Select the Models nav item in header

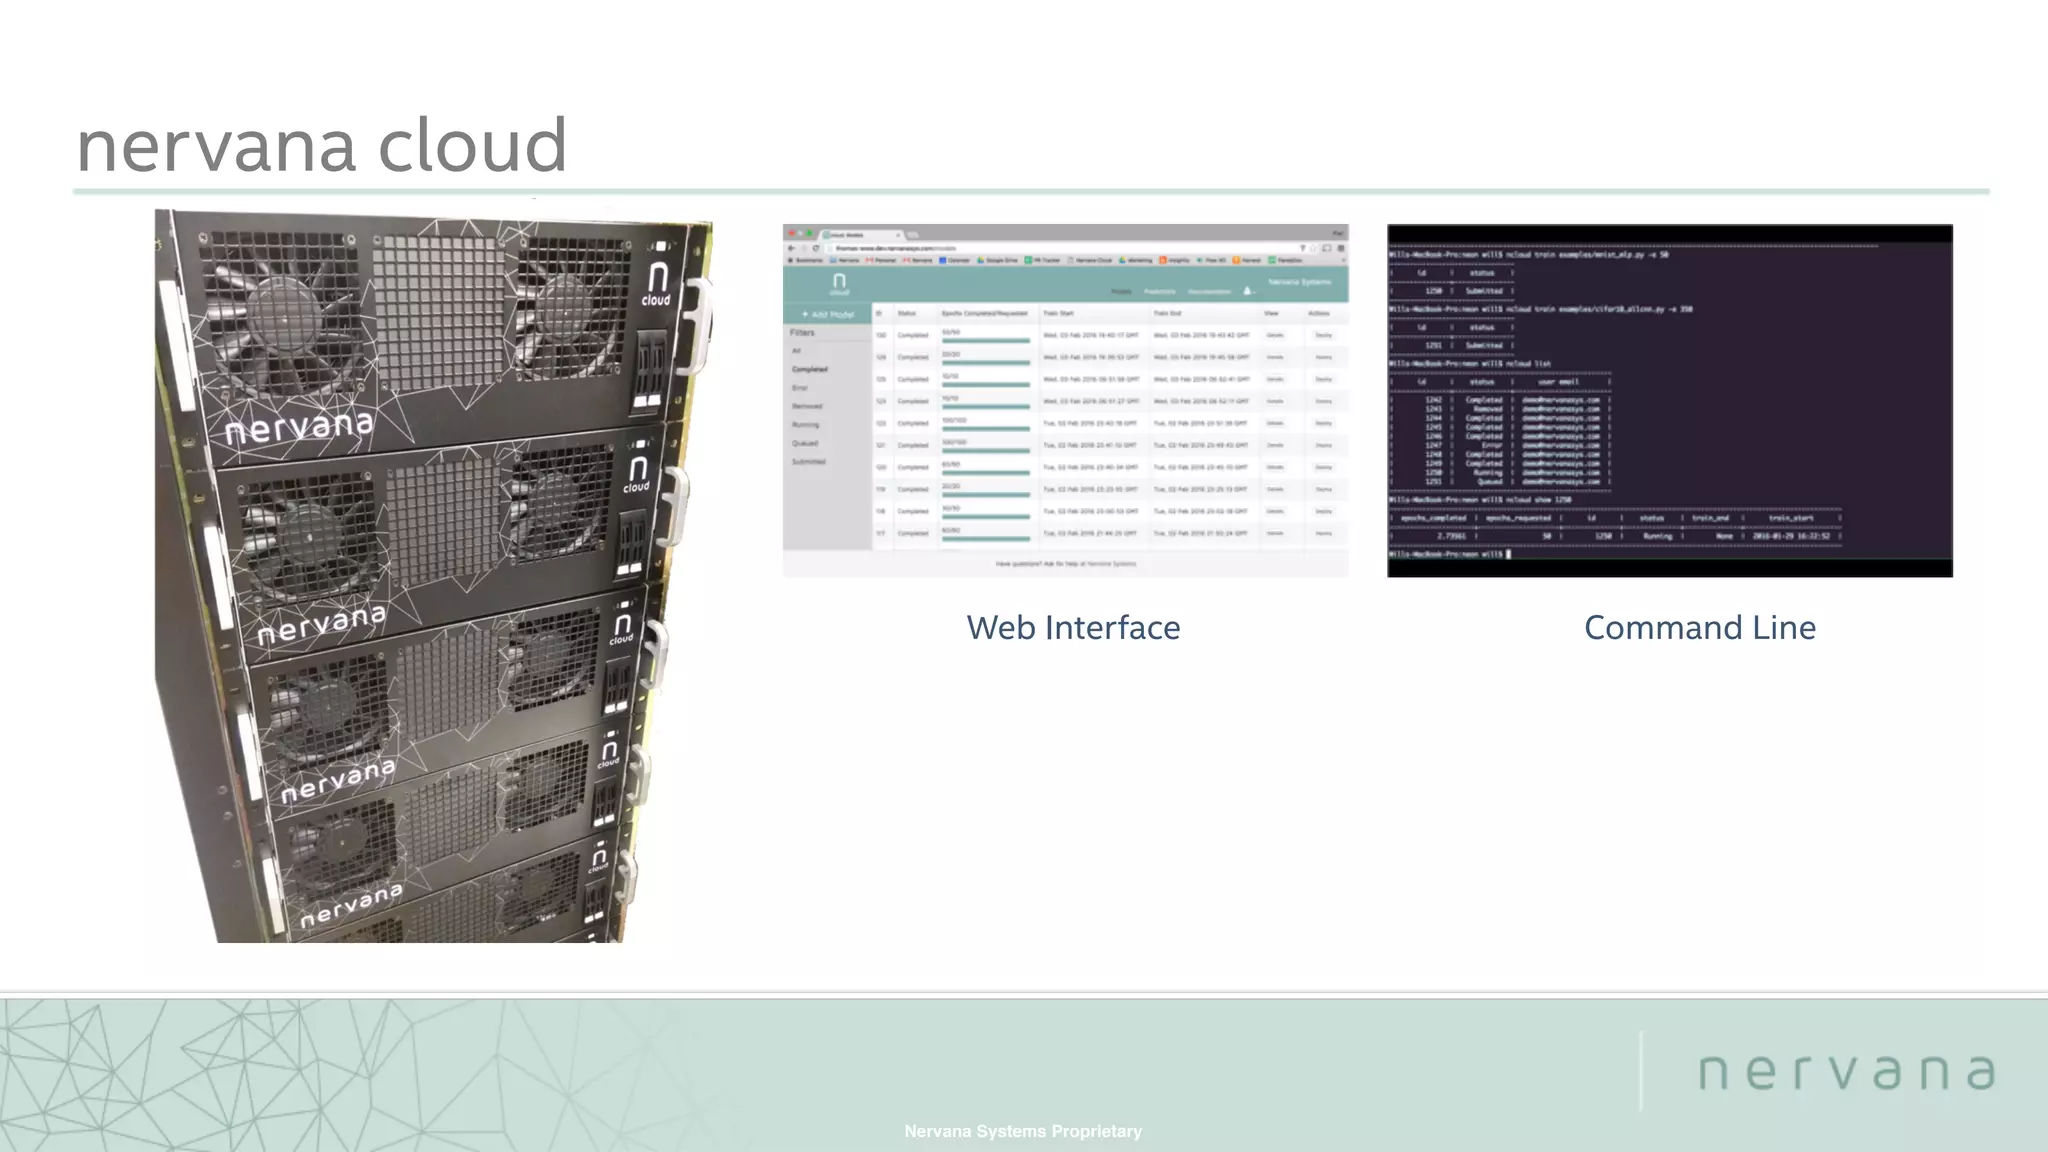pos(1122,291)
